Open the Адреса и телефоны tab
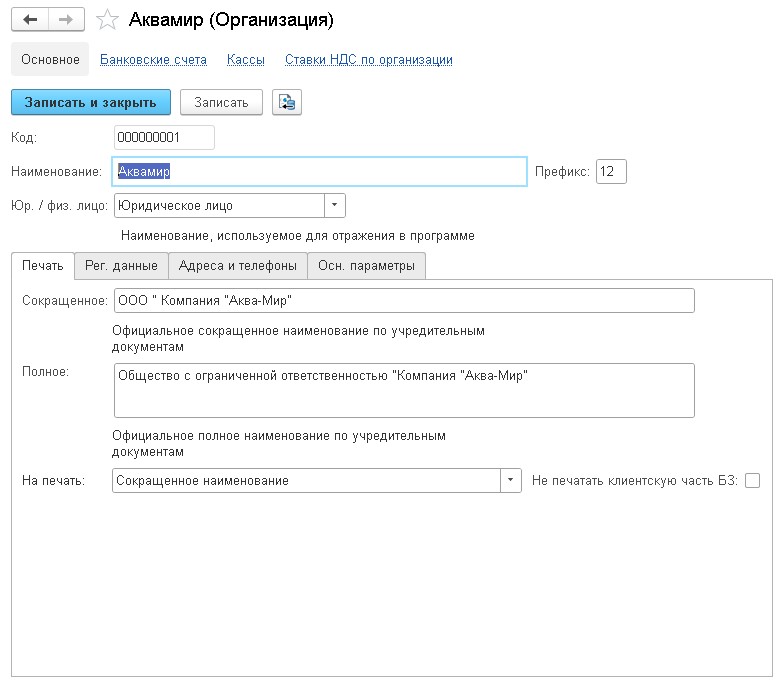The height and width of the screenshot is (688, 780). [x=237, y=265]
